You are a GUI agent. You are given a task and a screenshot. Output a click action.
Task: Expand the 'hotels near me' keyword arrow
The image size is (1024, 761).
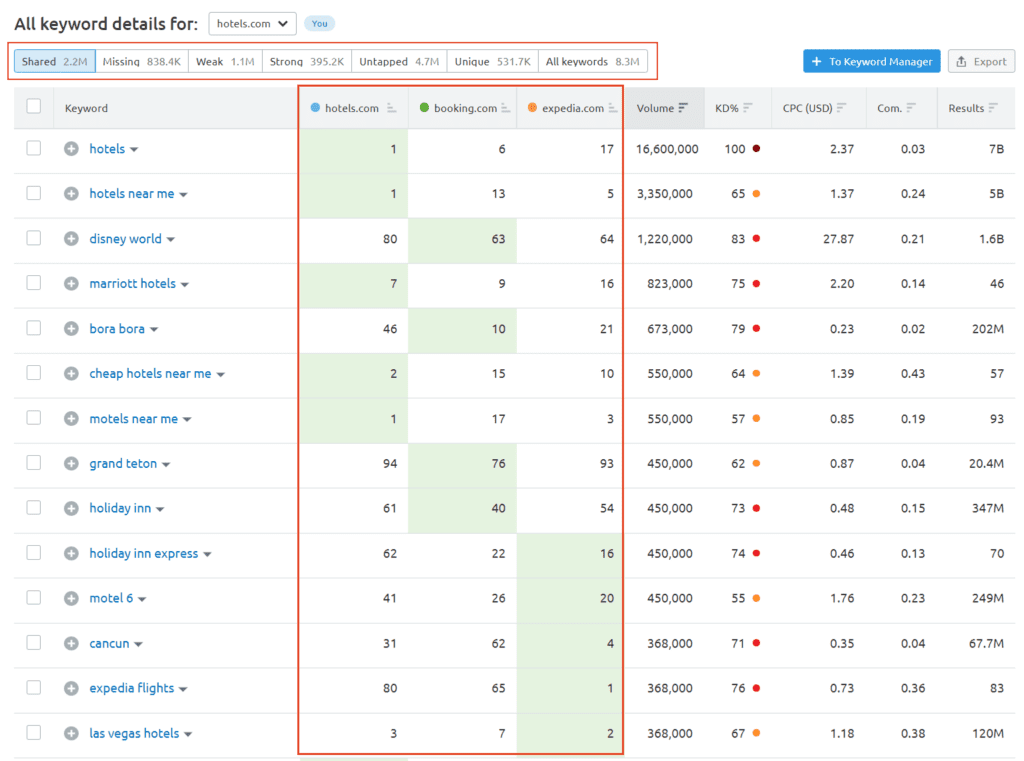184,195
